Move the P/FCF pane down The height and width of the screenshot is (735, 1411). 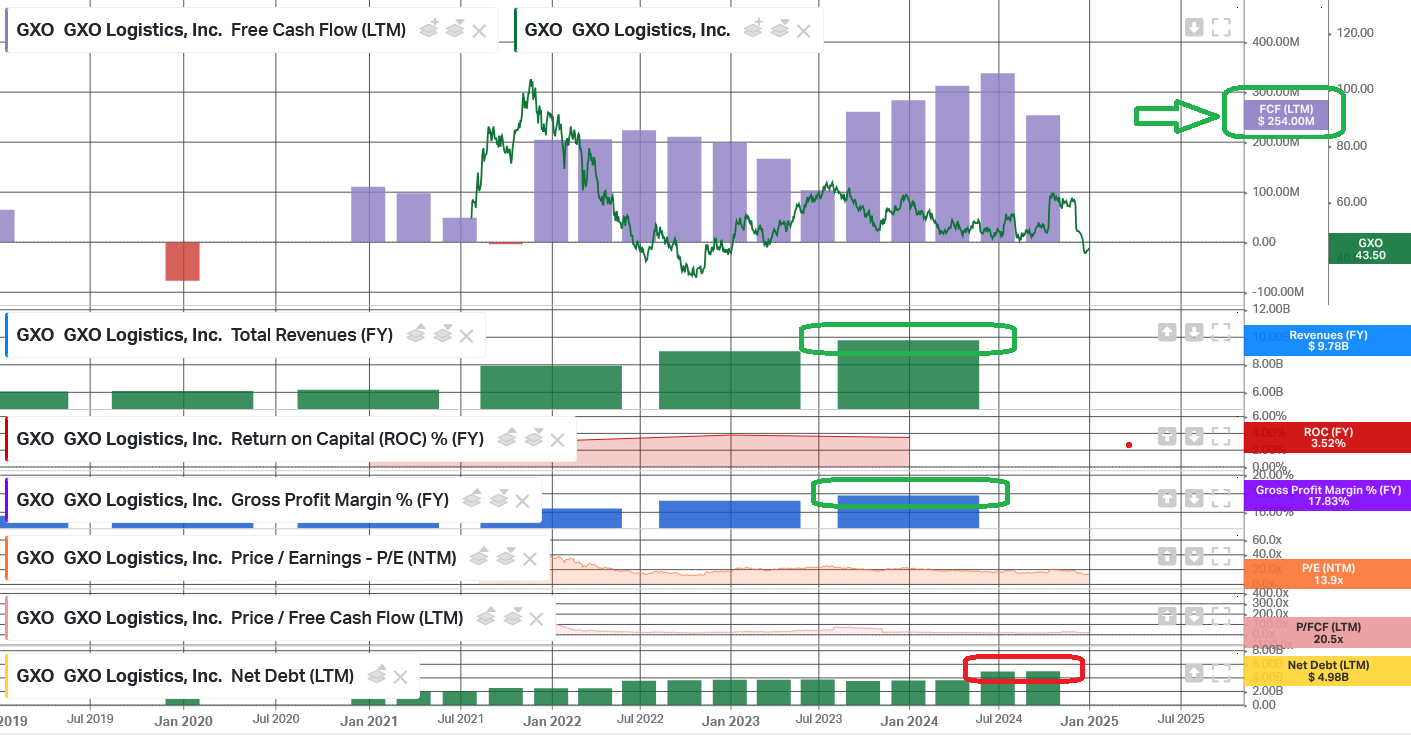[1194, 614]
